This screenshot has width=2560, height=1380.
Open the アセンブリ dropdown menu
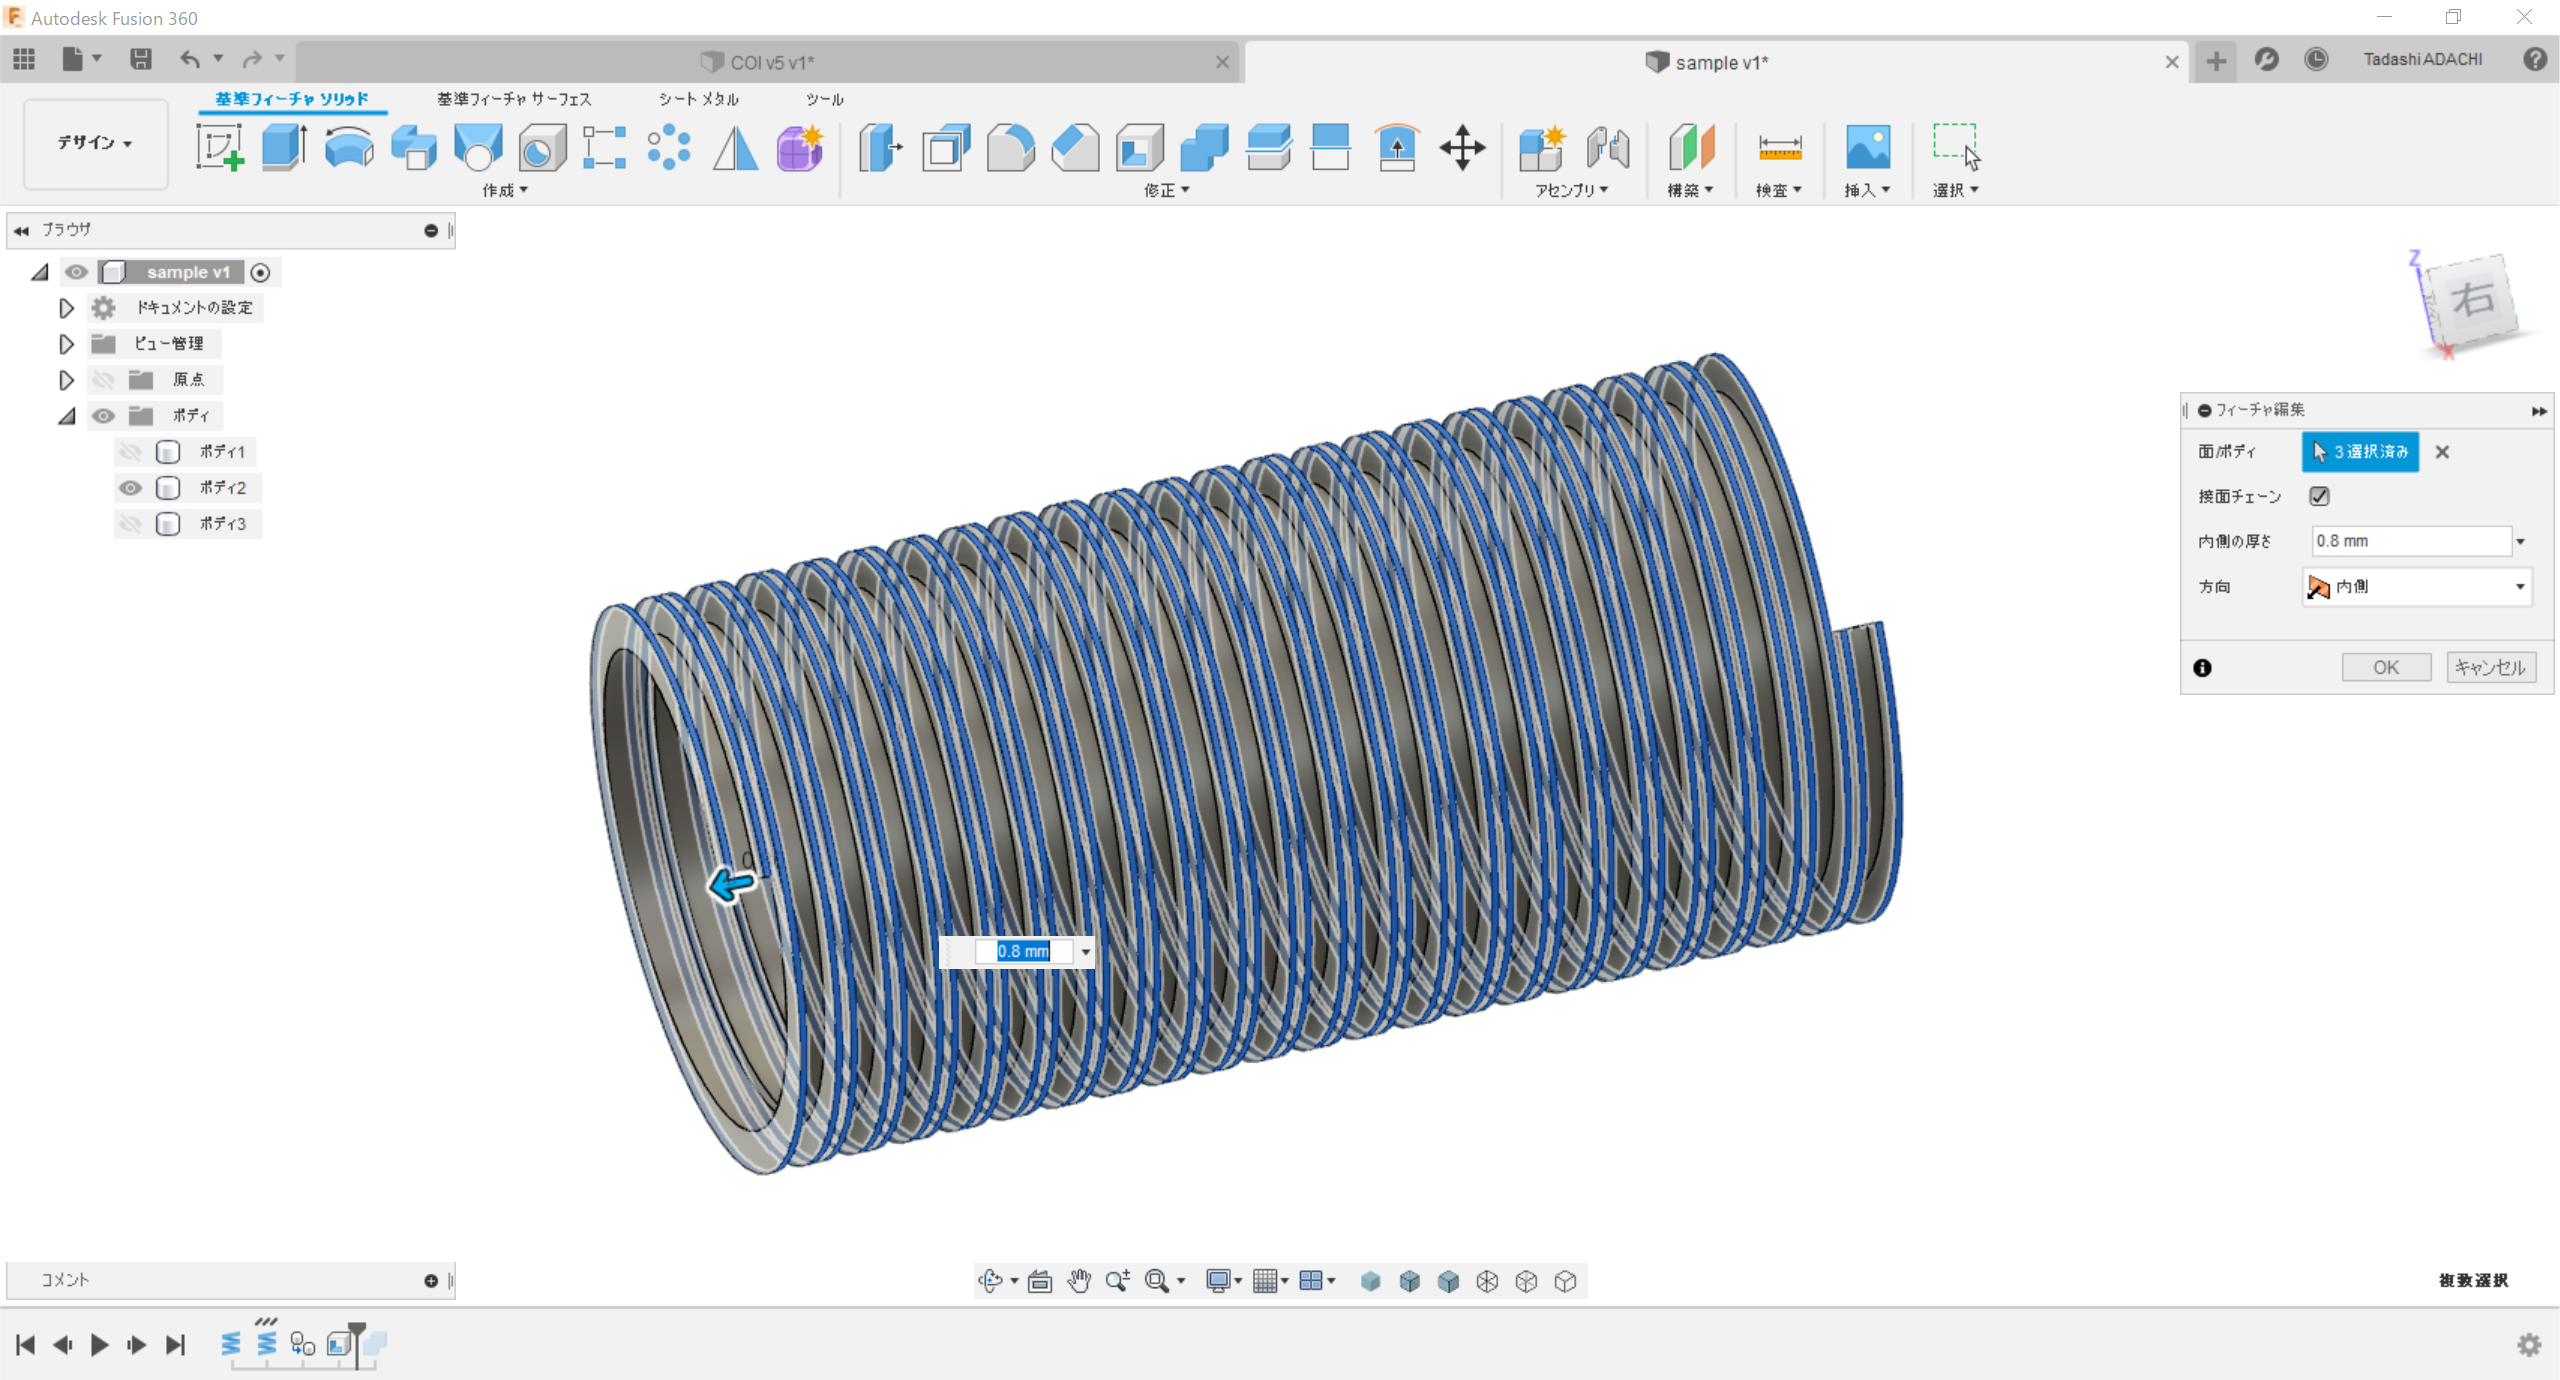point(1572,190)
